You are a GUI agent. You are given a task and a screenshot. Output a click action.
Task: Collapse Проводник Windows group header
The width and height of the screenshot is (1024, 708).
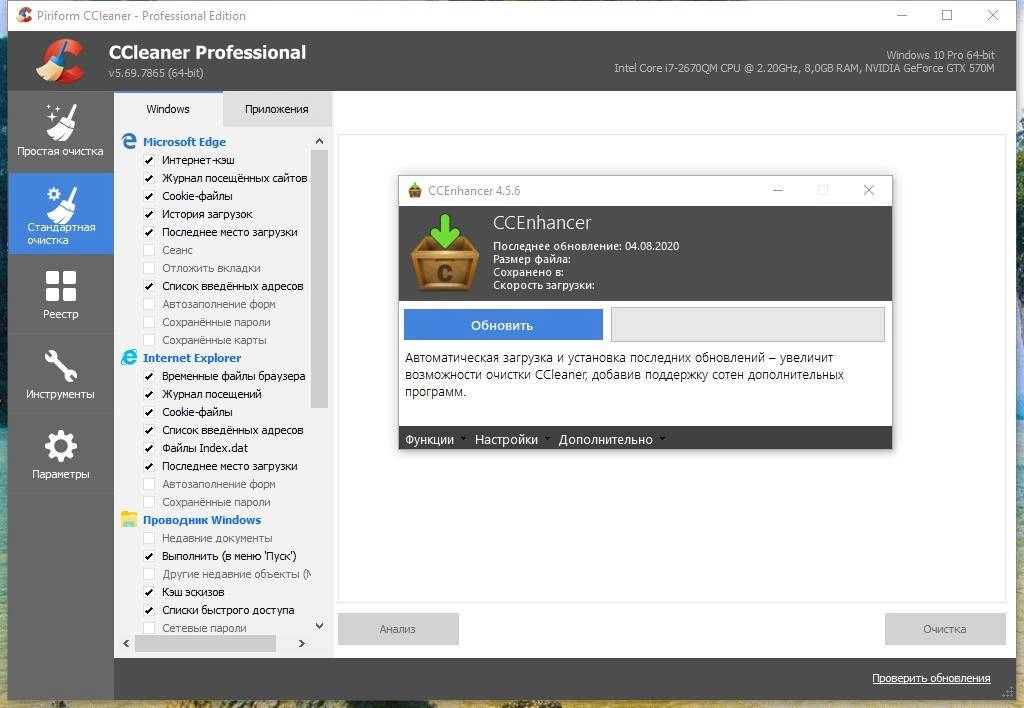point(202,520)
